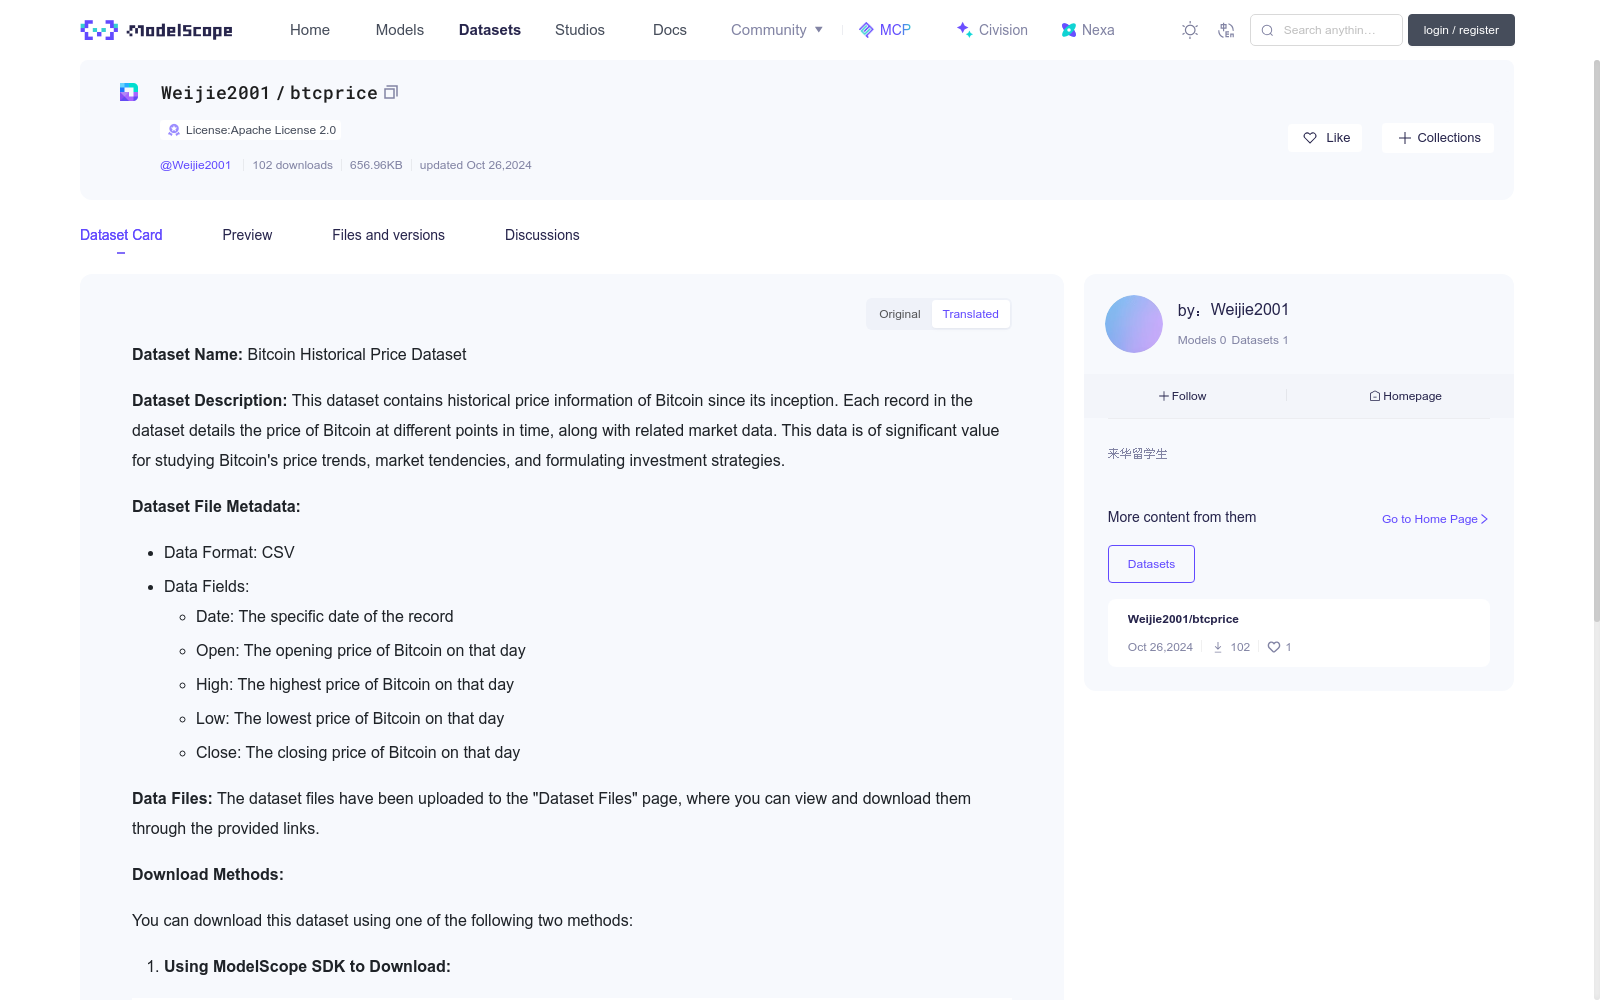Click the heart icon on btcprice card

(x=1274, y=647)
